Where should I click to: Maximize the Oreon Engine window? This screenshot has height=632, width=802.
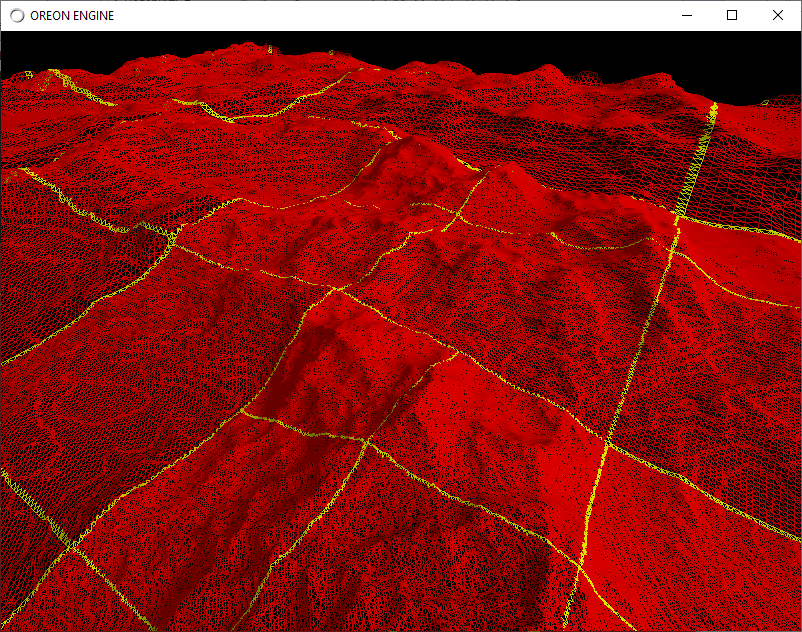[732, 15]
